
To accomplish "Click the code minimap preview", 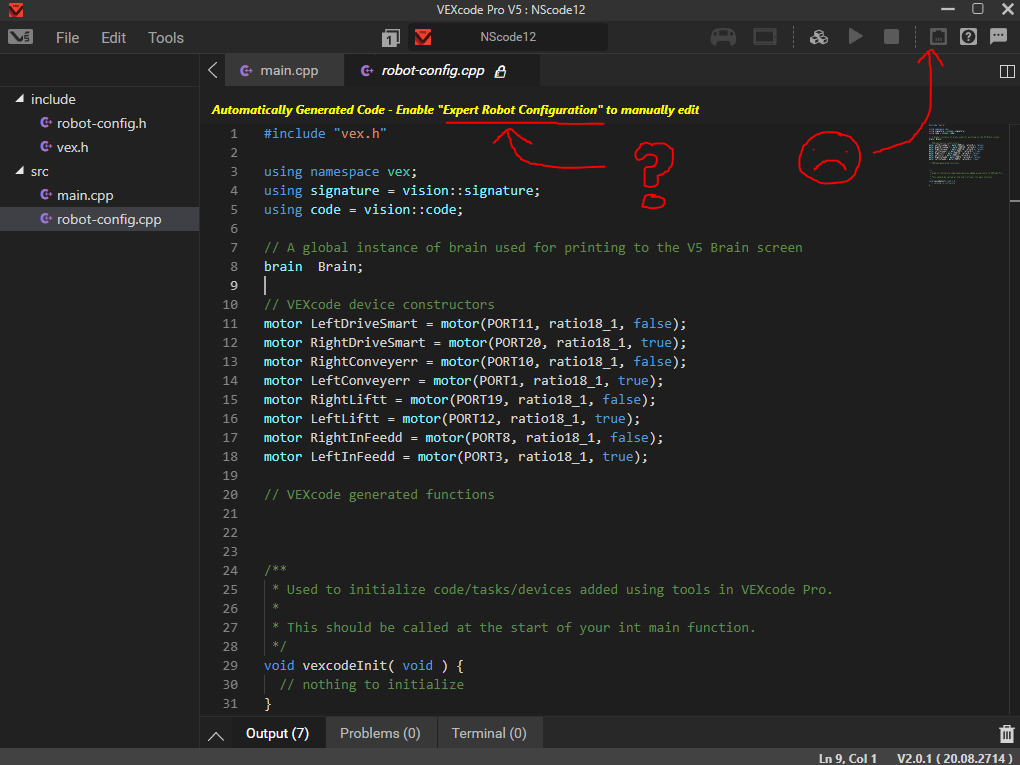I will (x=965, y=155).
